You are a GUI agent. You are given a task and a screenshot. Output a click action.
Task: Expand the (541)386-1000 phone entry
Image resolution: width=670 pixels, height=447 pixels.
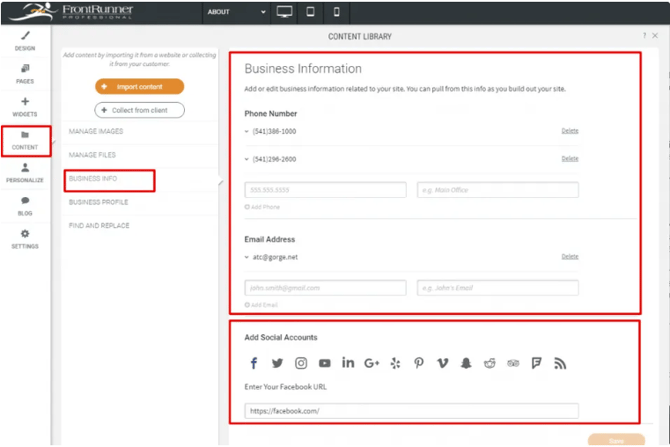[247, 131]
